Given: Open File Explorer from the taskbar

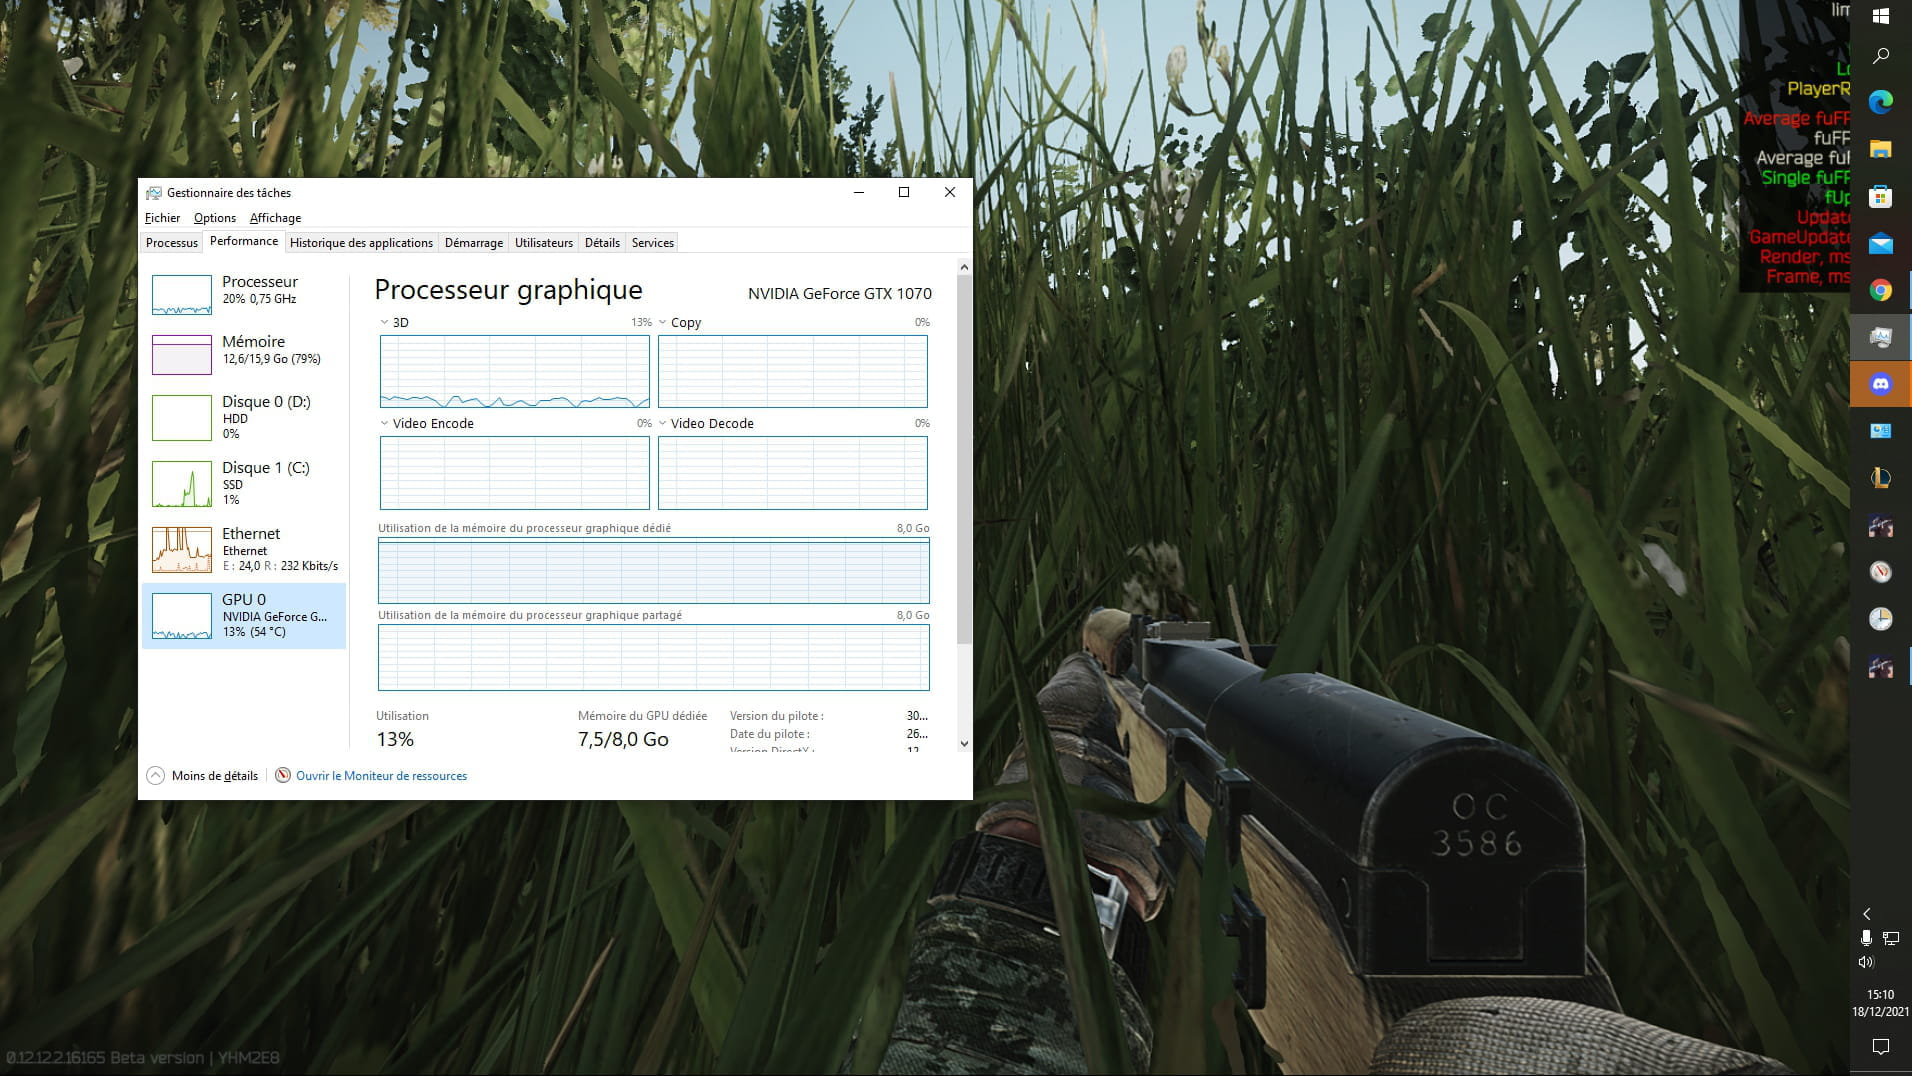Looking at the screenshot, I should pos(1880,149).
